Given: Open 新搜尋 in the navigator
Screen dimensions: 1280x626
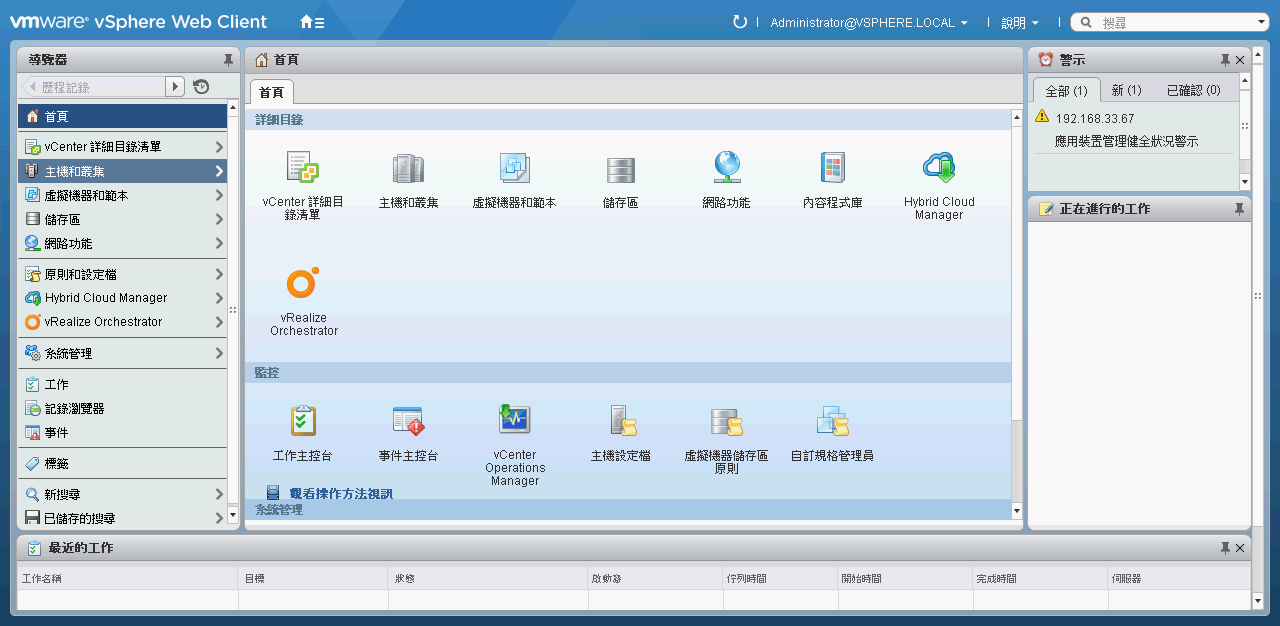Looking at the screenshot, I should (122, 494).
